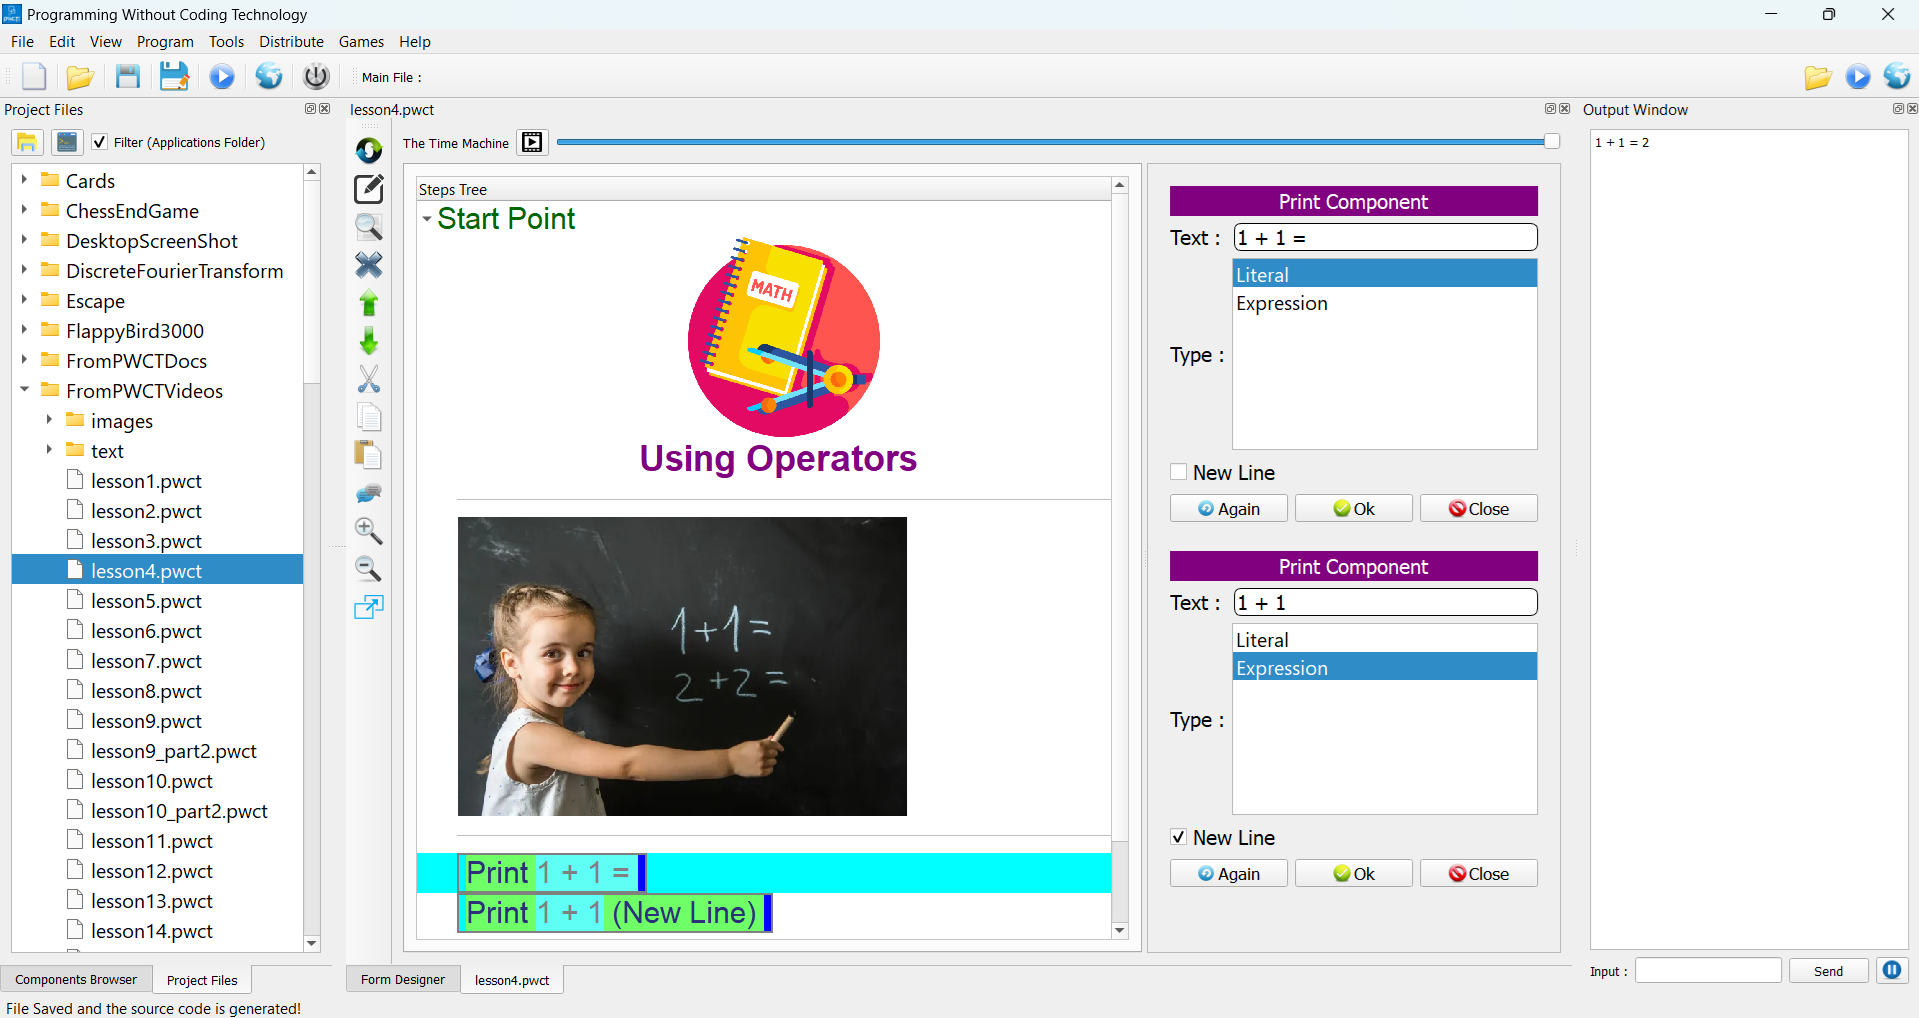Collapse the FromPWCTVideos folder
This screenshot has height=1018, width=1919.
[24, 390]
